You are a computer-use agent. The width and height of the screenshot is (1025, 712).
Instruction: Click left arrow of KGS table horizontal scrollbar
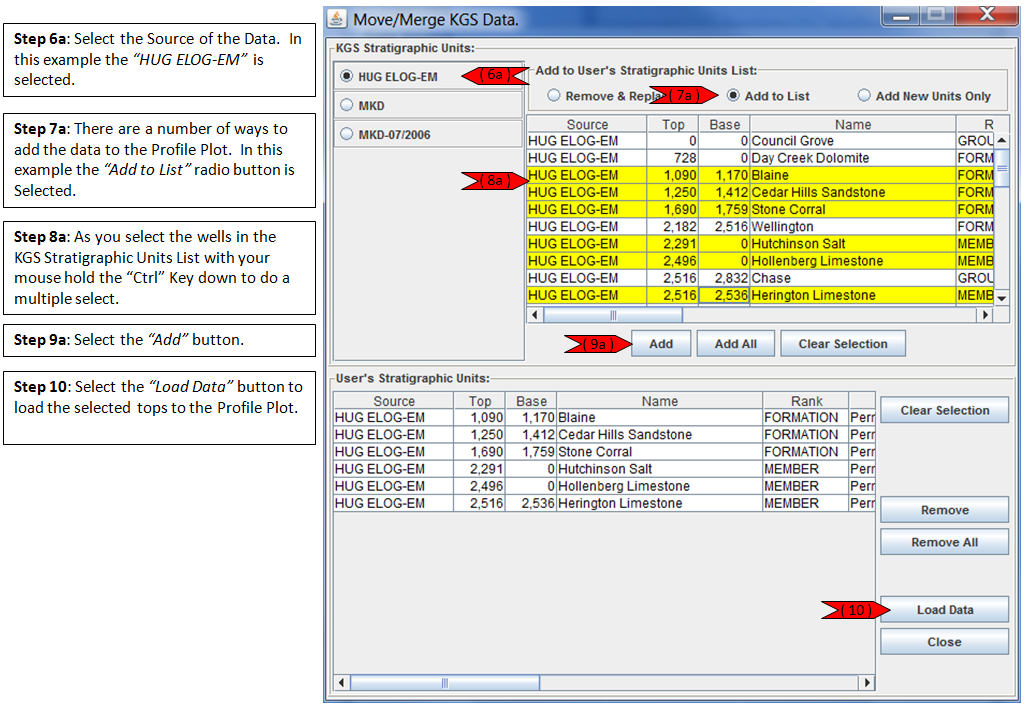(535, 314)
